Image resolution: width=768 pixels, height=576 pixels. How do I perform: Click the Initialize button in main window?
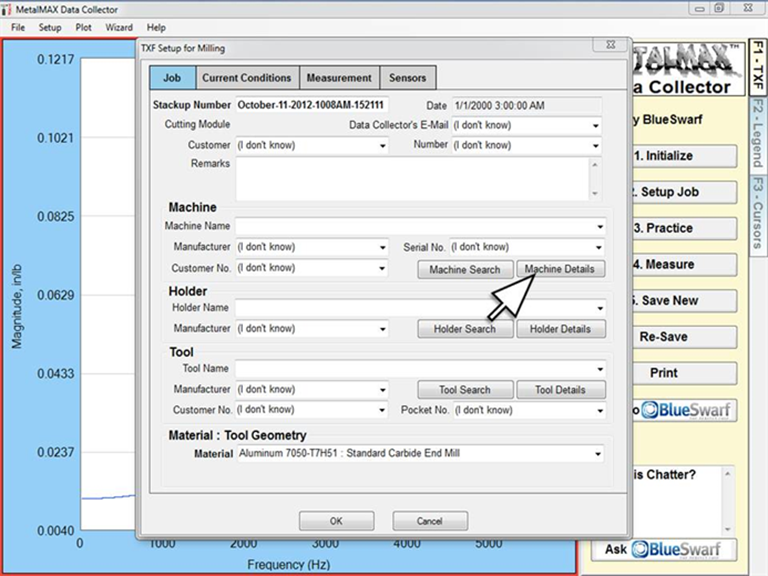tap(684, 156)
